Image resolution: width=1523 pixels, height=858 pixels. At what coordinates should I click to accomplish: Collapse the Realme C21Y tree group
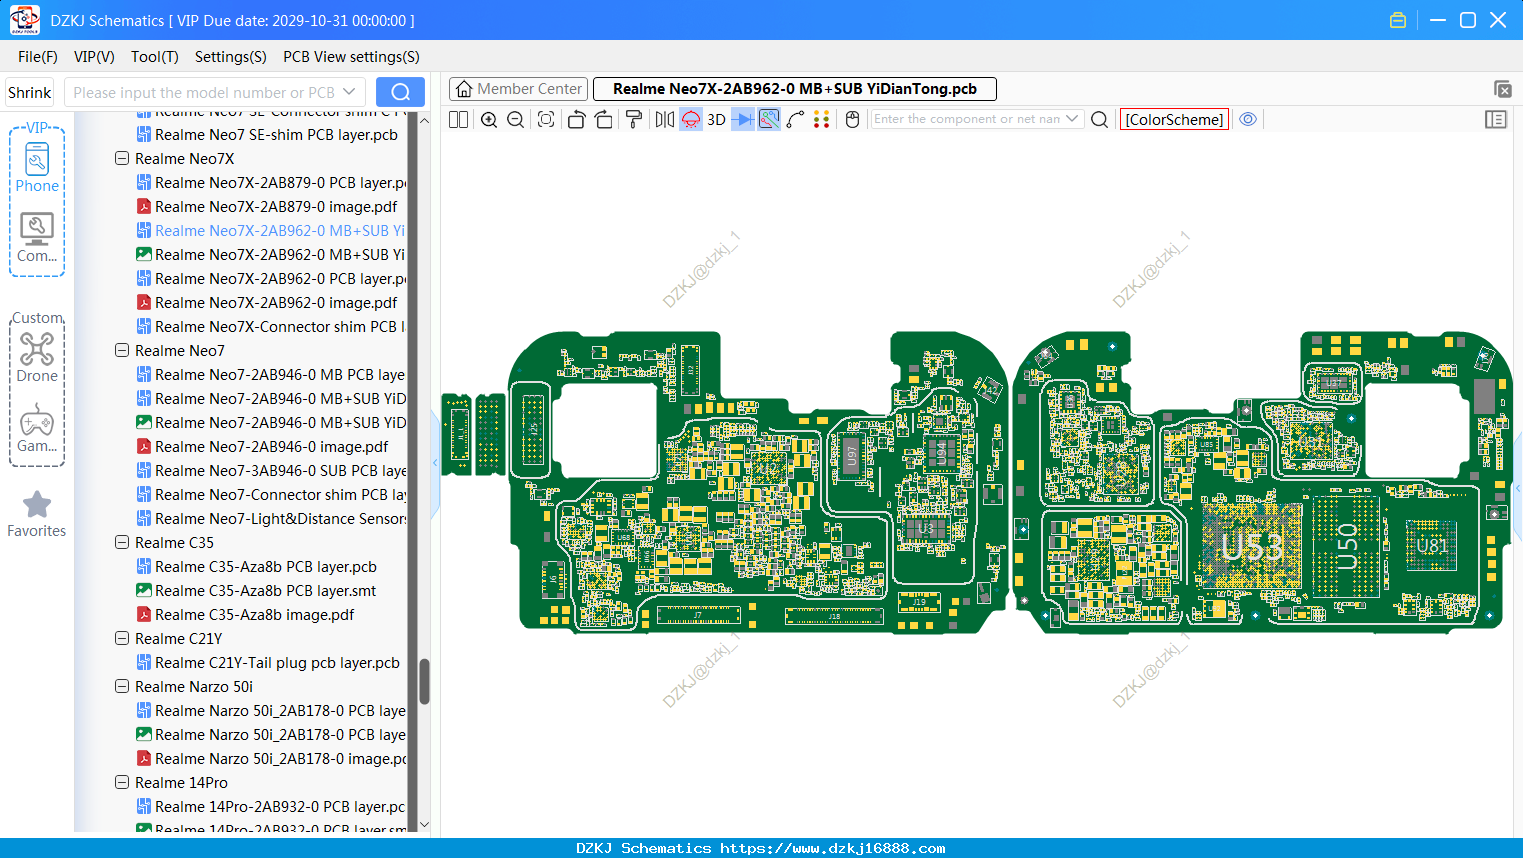pos(122,639)
